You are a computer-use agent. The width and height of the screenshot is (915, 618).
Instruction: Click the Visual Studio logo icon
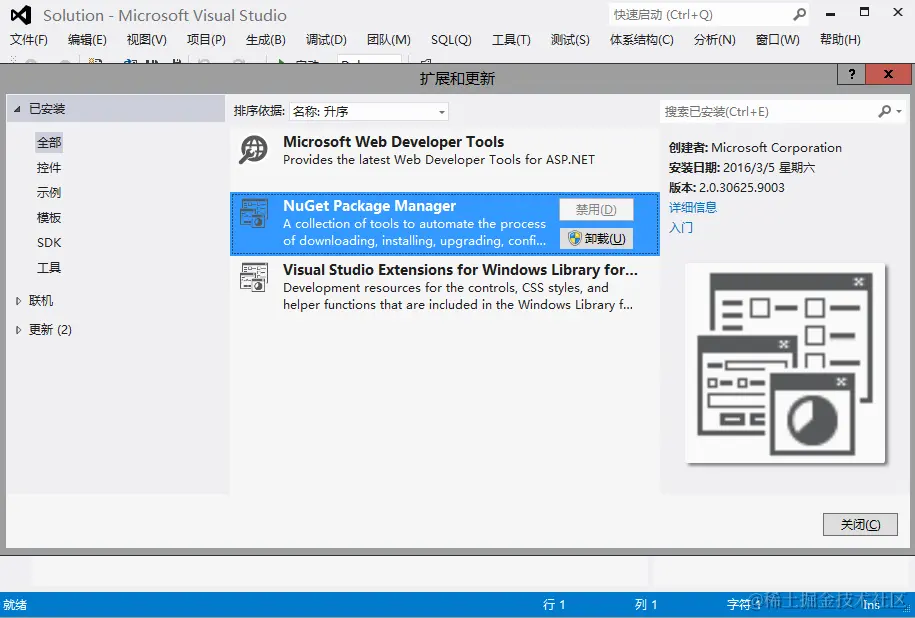coord(21,15)
